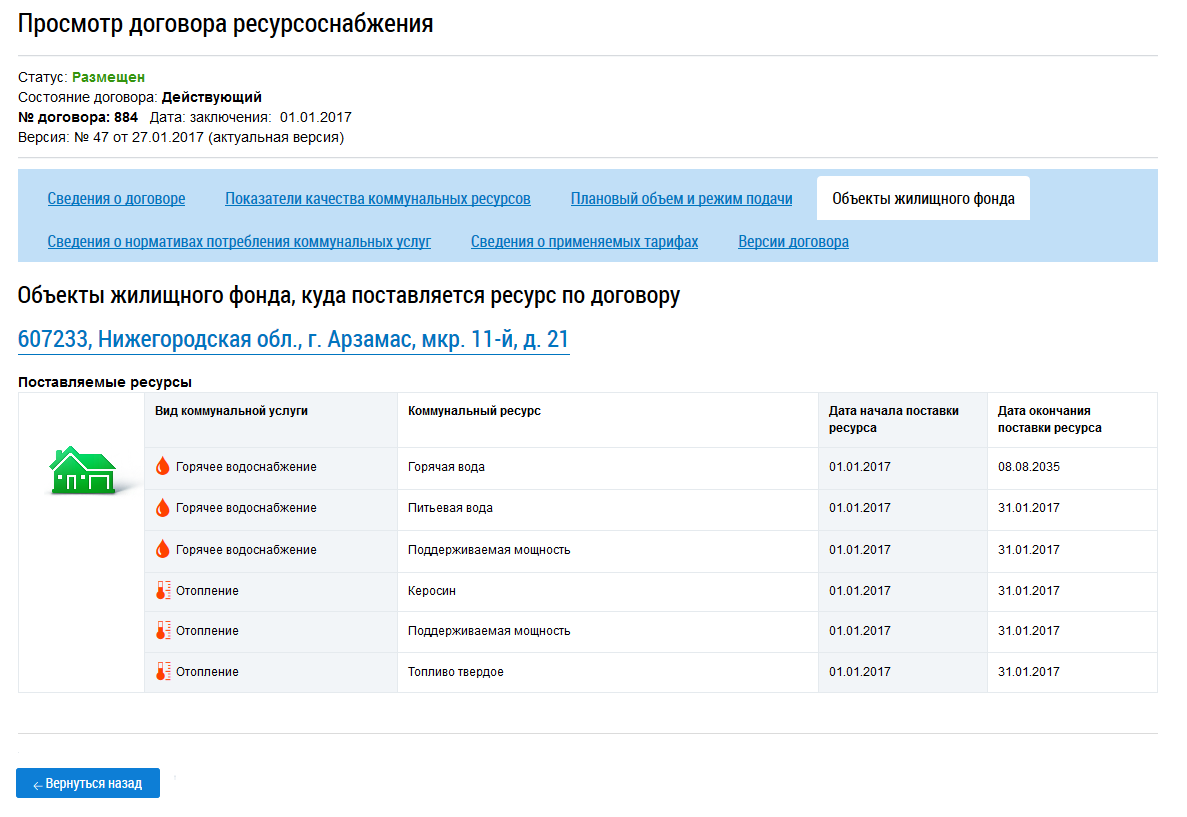Open address link 607233 Нижегородская обл., Арзамас
1187x817 pixels.
(x=294, y=338)
